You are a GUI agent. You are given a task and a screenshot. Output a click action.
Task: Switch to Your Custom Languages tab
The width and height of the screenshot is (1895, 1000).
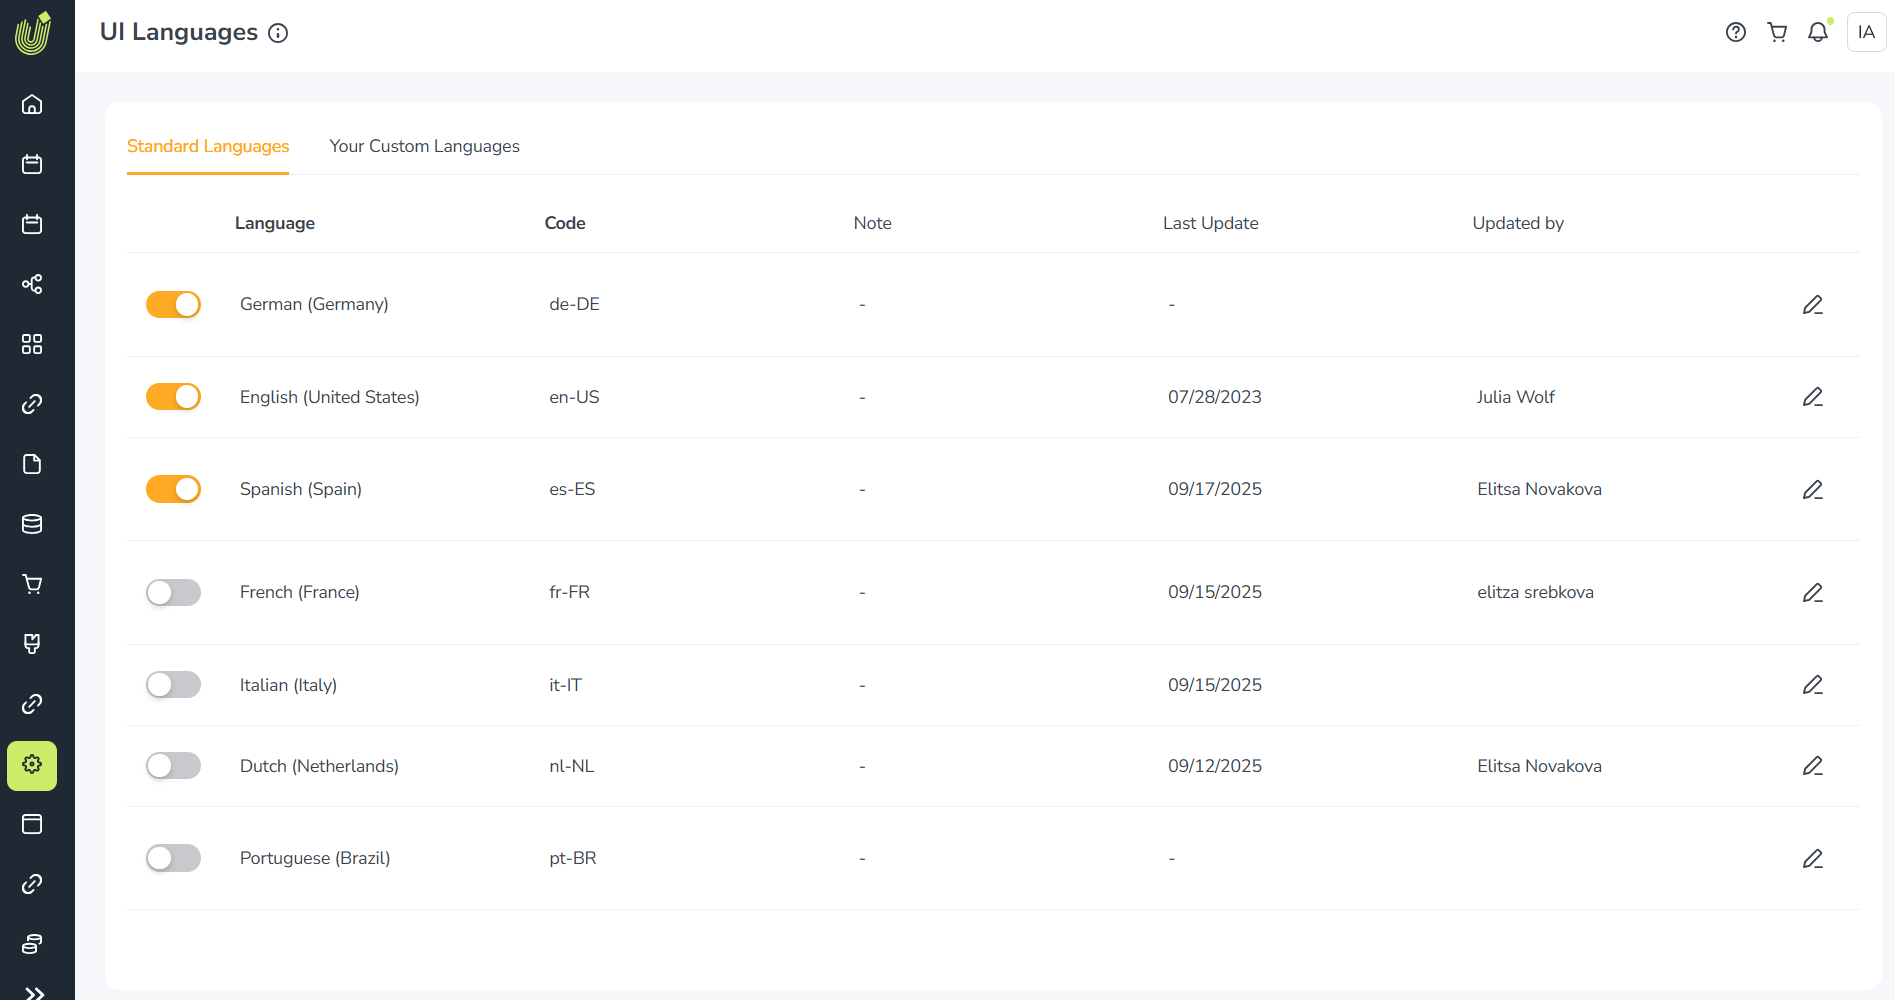tap(424, 146)
